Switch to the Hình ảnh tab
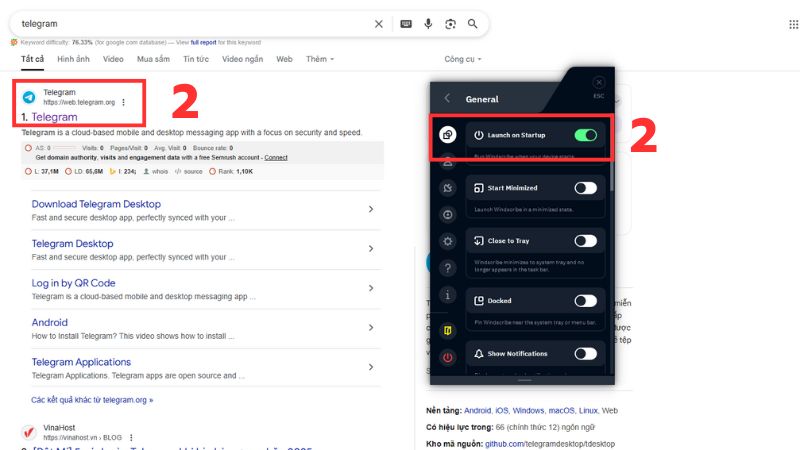 (73, 59)
